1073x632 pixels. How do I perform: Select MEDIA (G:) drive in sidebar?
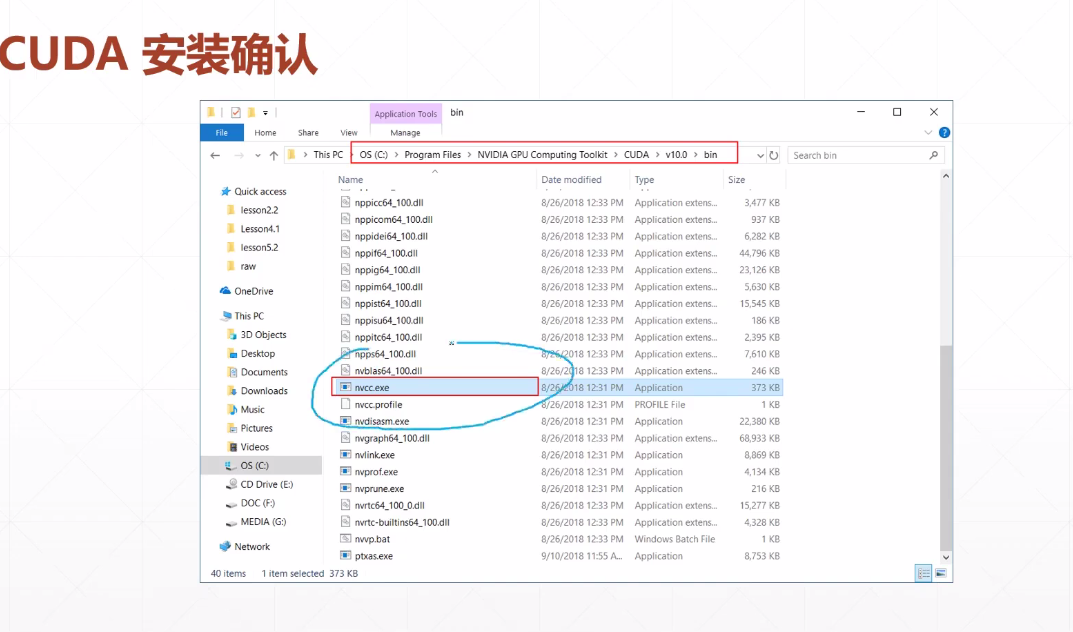click(x=263, y=521)
